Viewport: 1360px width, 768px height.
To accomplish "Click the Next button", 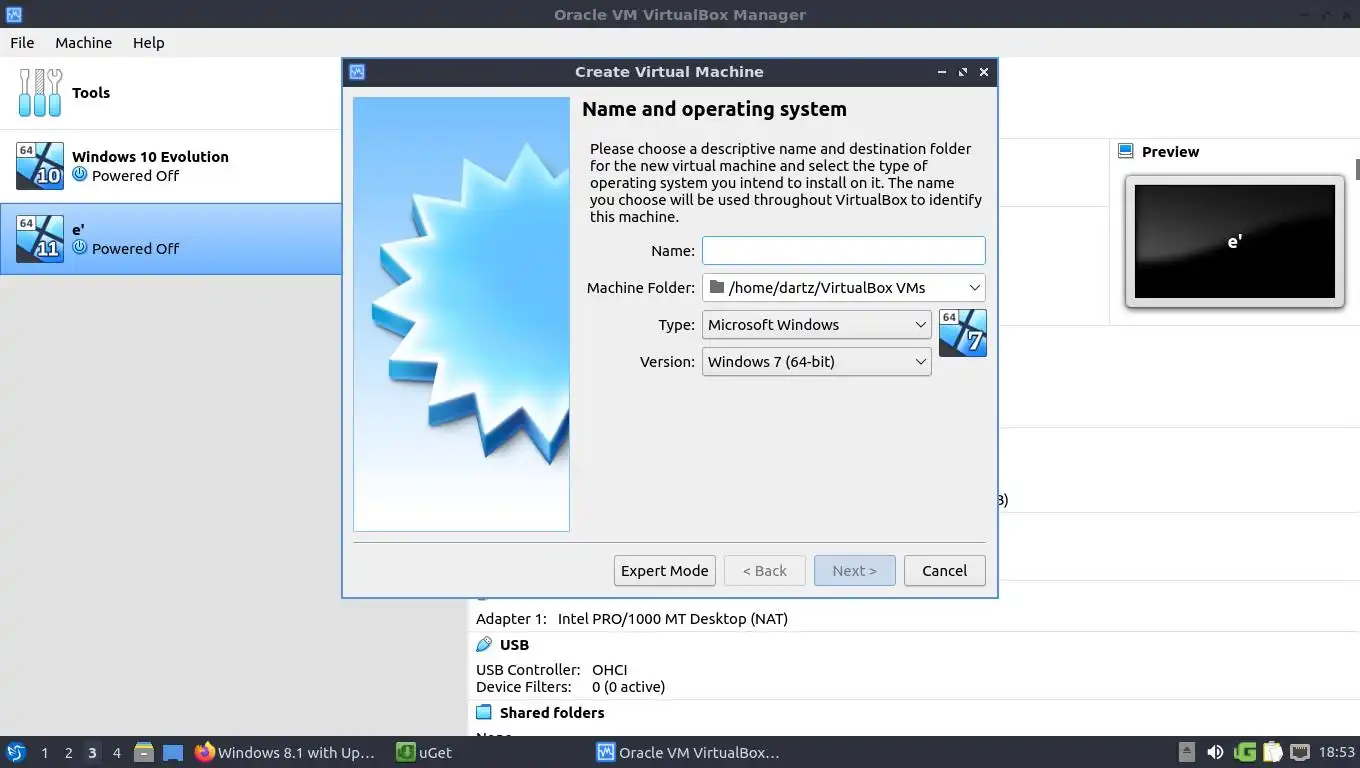I will point(855,571).
